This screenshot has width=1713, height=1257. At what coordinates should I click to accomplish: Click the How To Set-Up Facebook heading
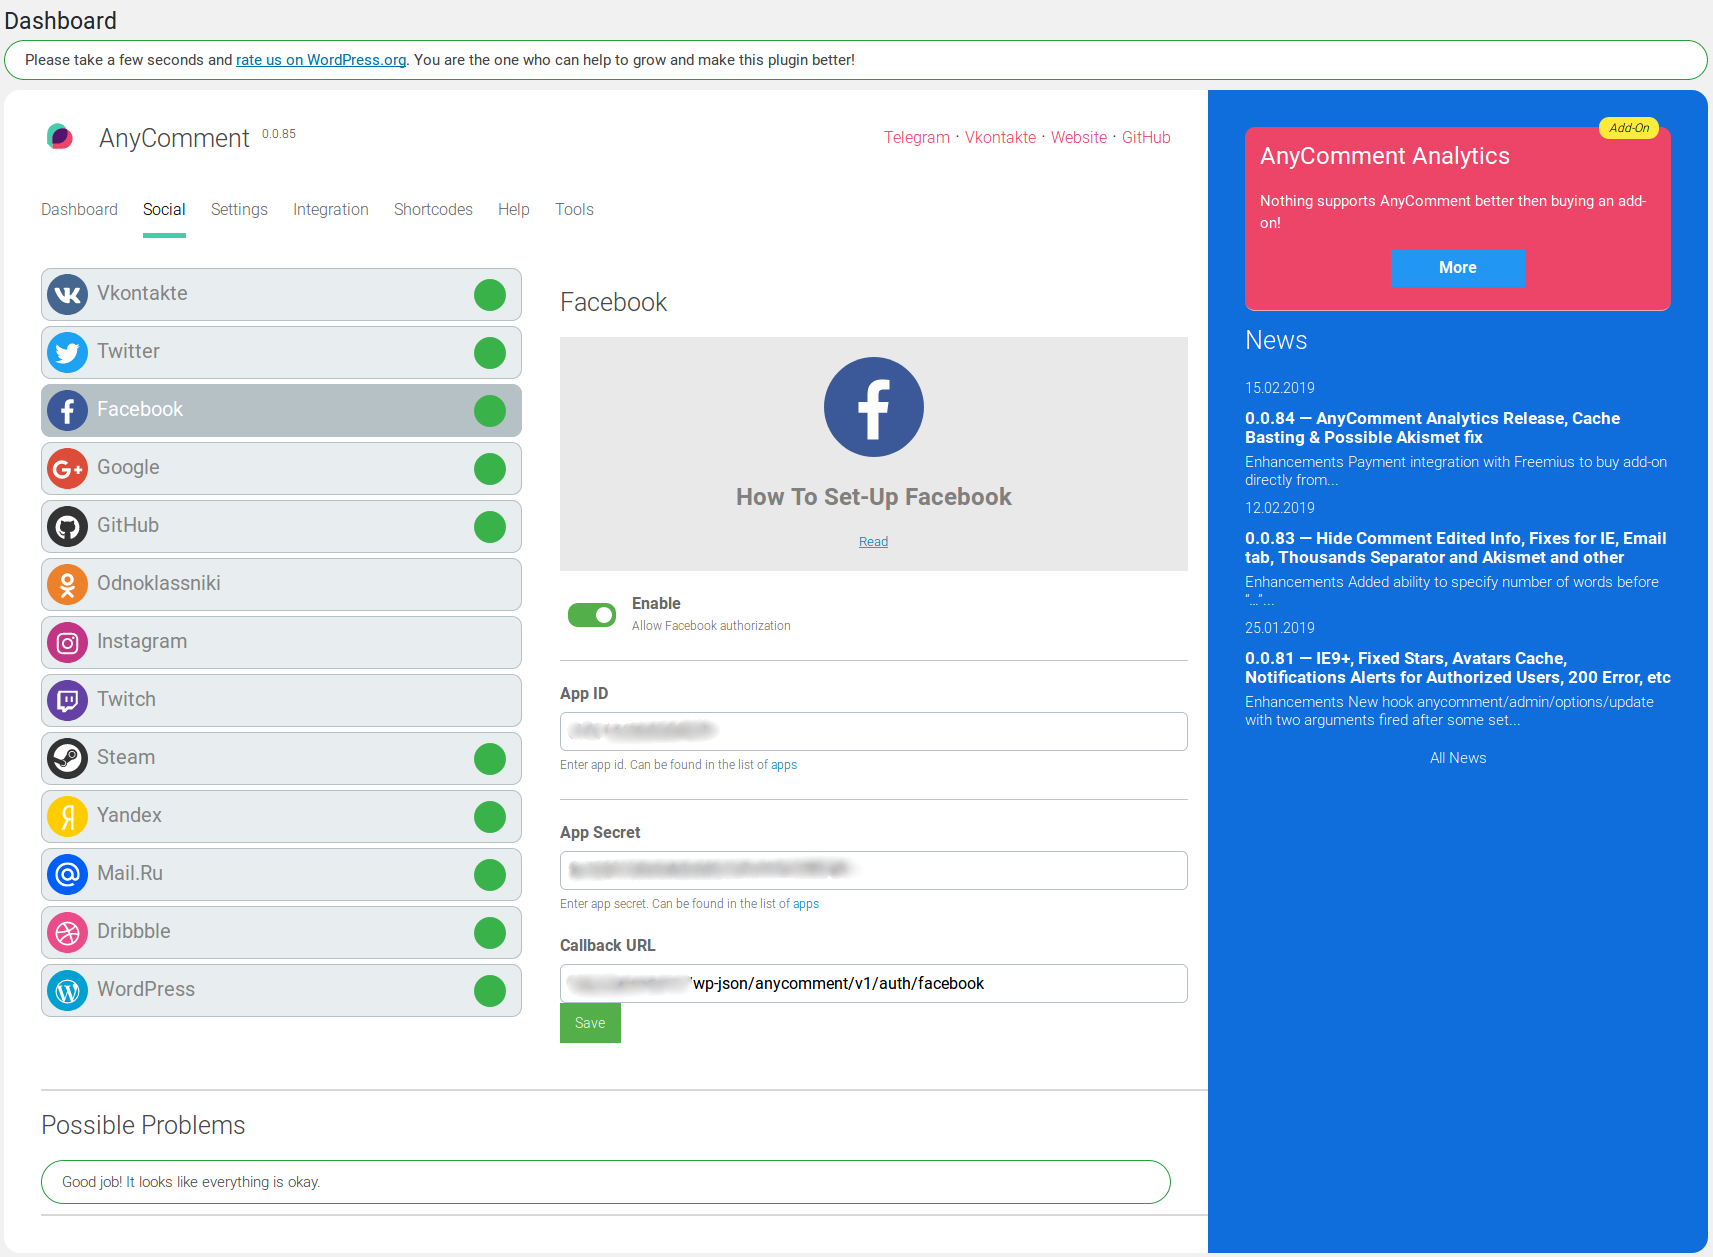coord(874,497)
